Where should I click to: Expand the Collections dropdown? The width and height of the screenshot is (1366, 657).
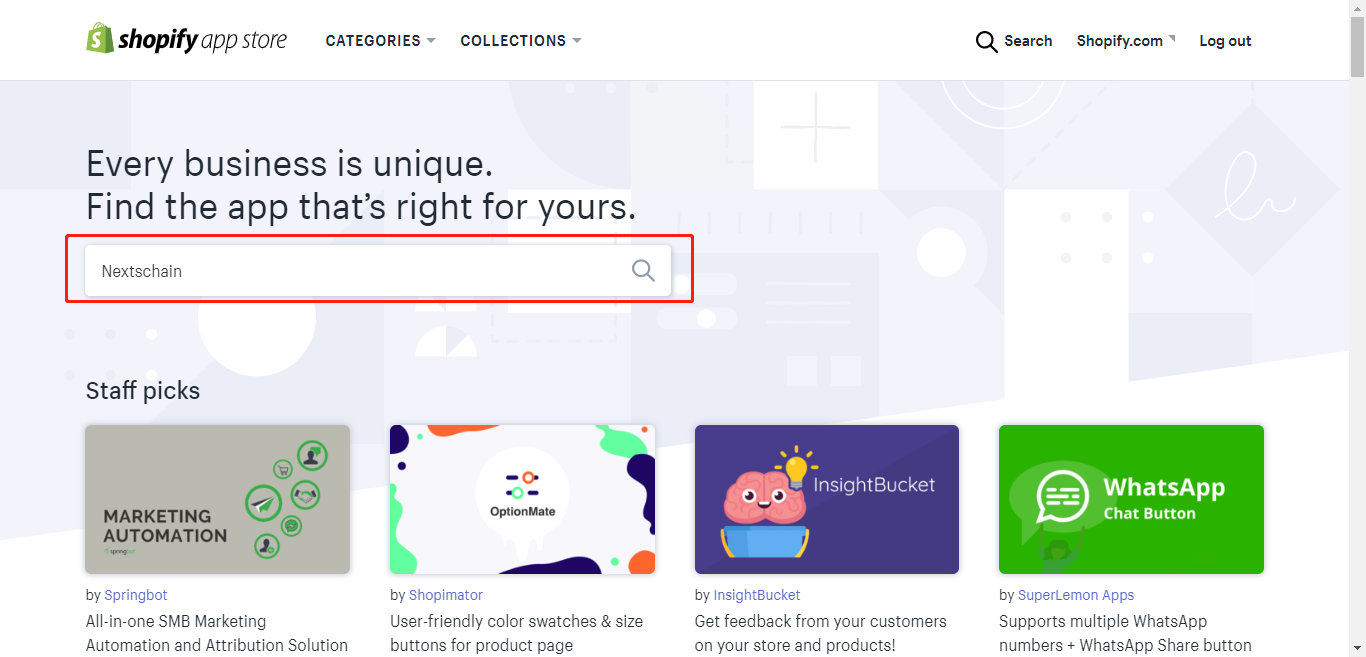coord(520,41)
